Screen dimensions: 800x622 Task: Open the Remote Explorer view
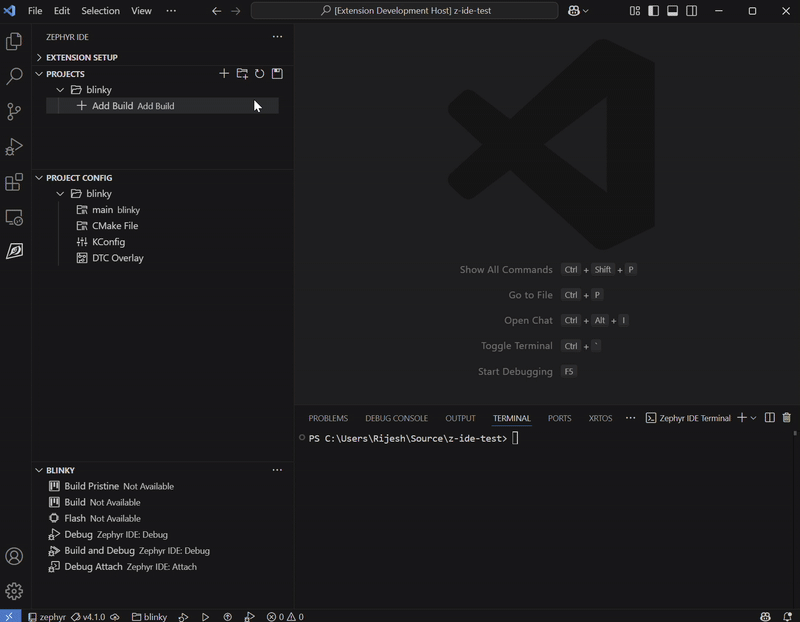[x=14, y=217]
